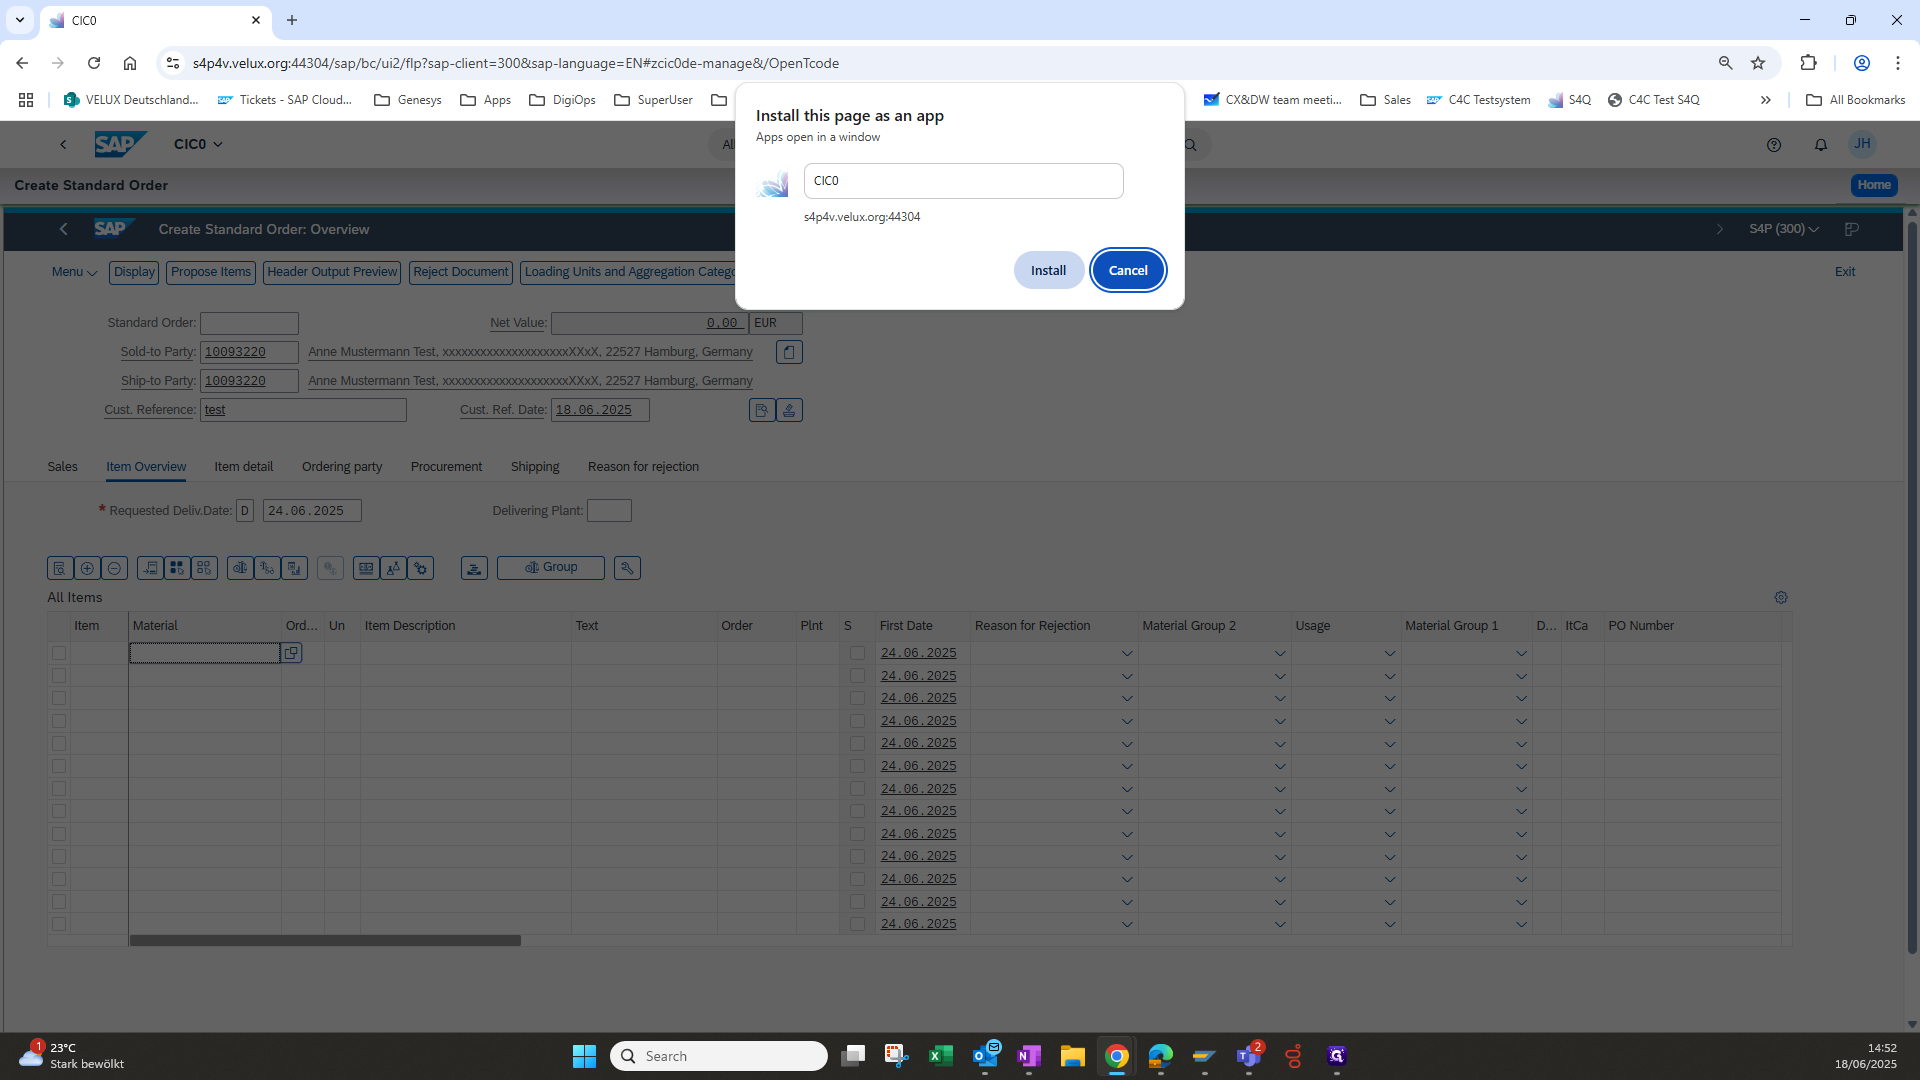The width and height of the screenshot is (1920, 1080).
Task: Open first row Reason for Rejection dropdown
Action: tap(1127, 654)
